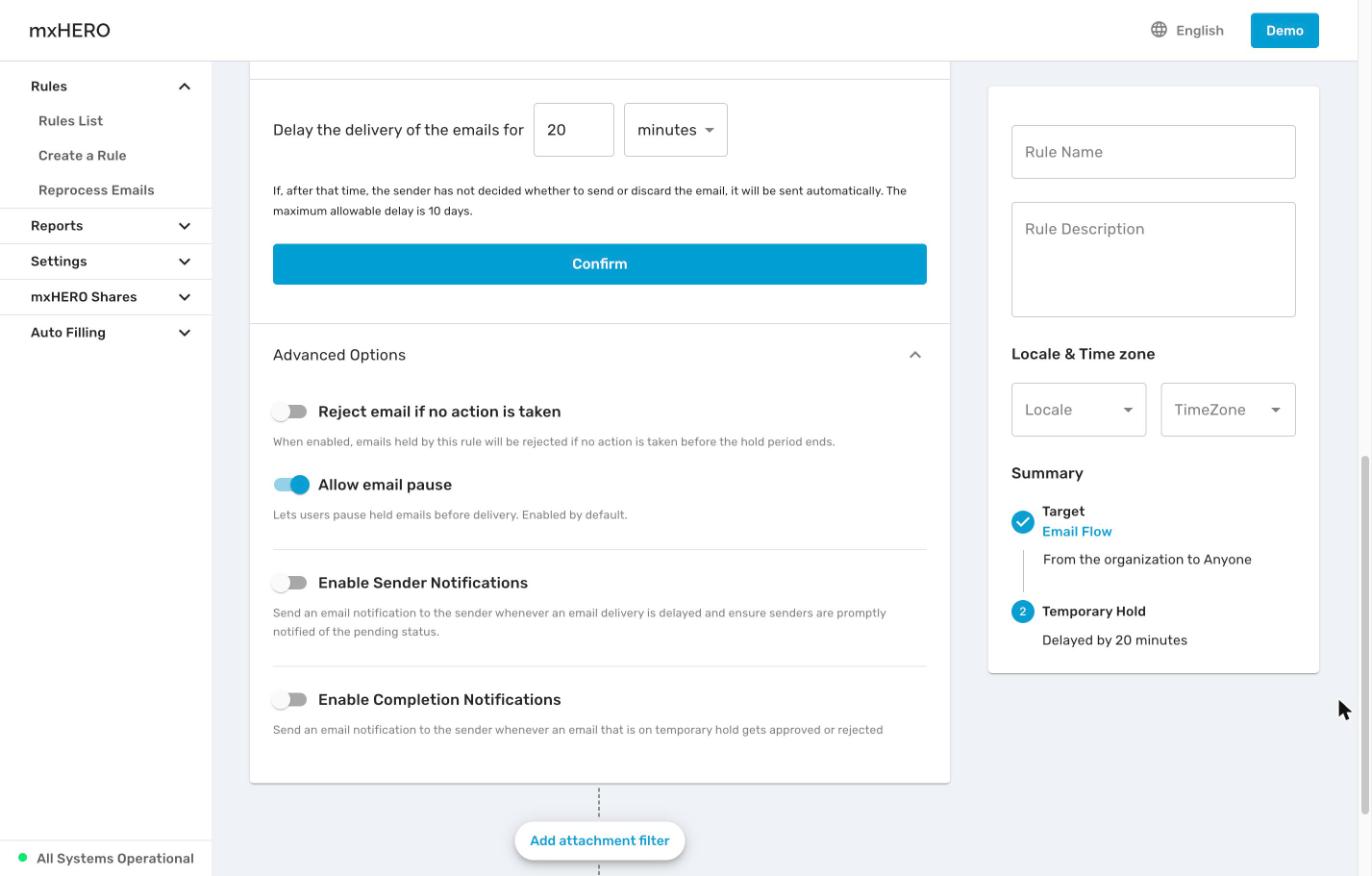
Task: Click the Demo account button
Action: (1285, 30)
